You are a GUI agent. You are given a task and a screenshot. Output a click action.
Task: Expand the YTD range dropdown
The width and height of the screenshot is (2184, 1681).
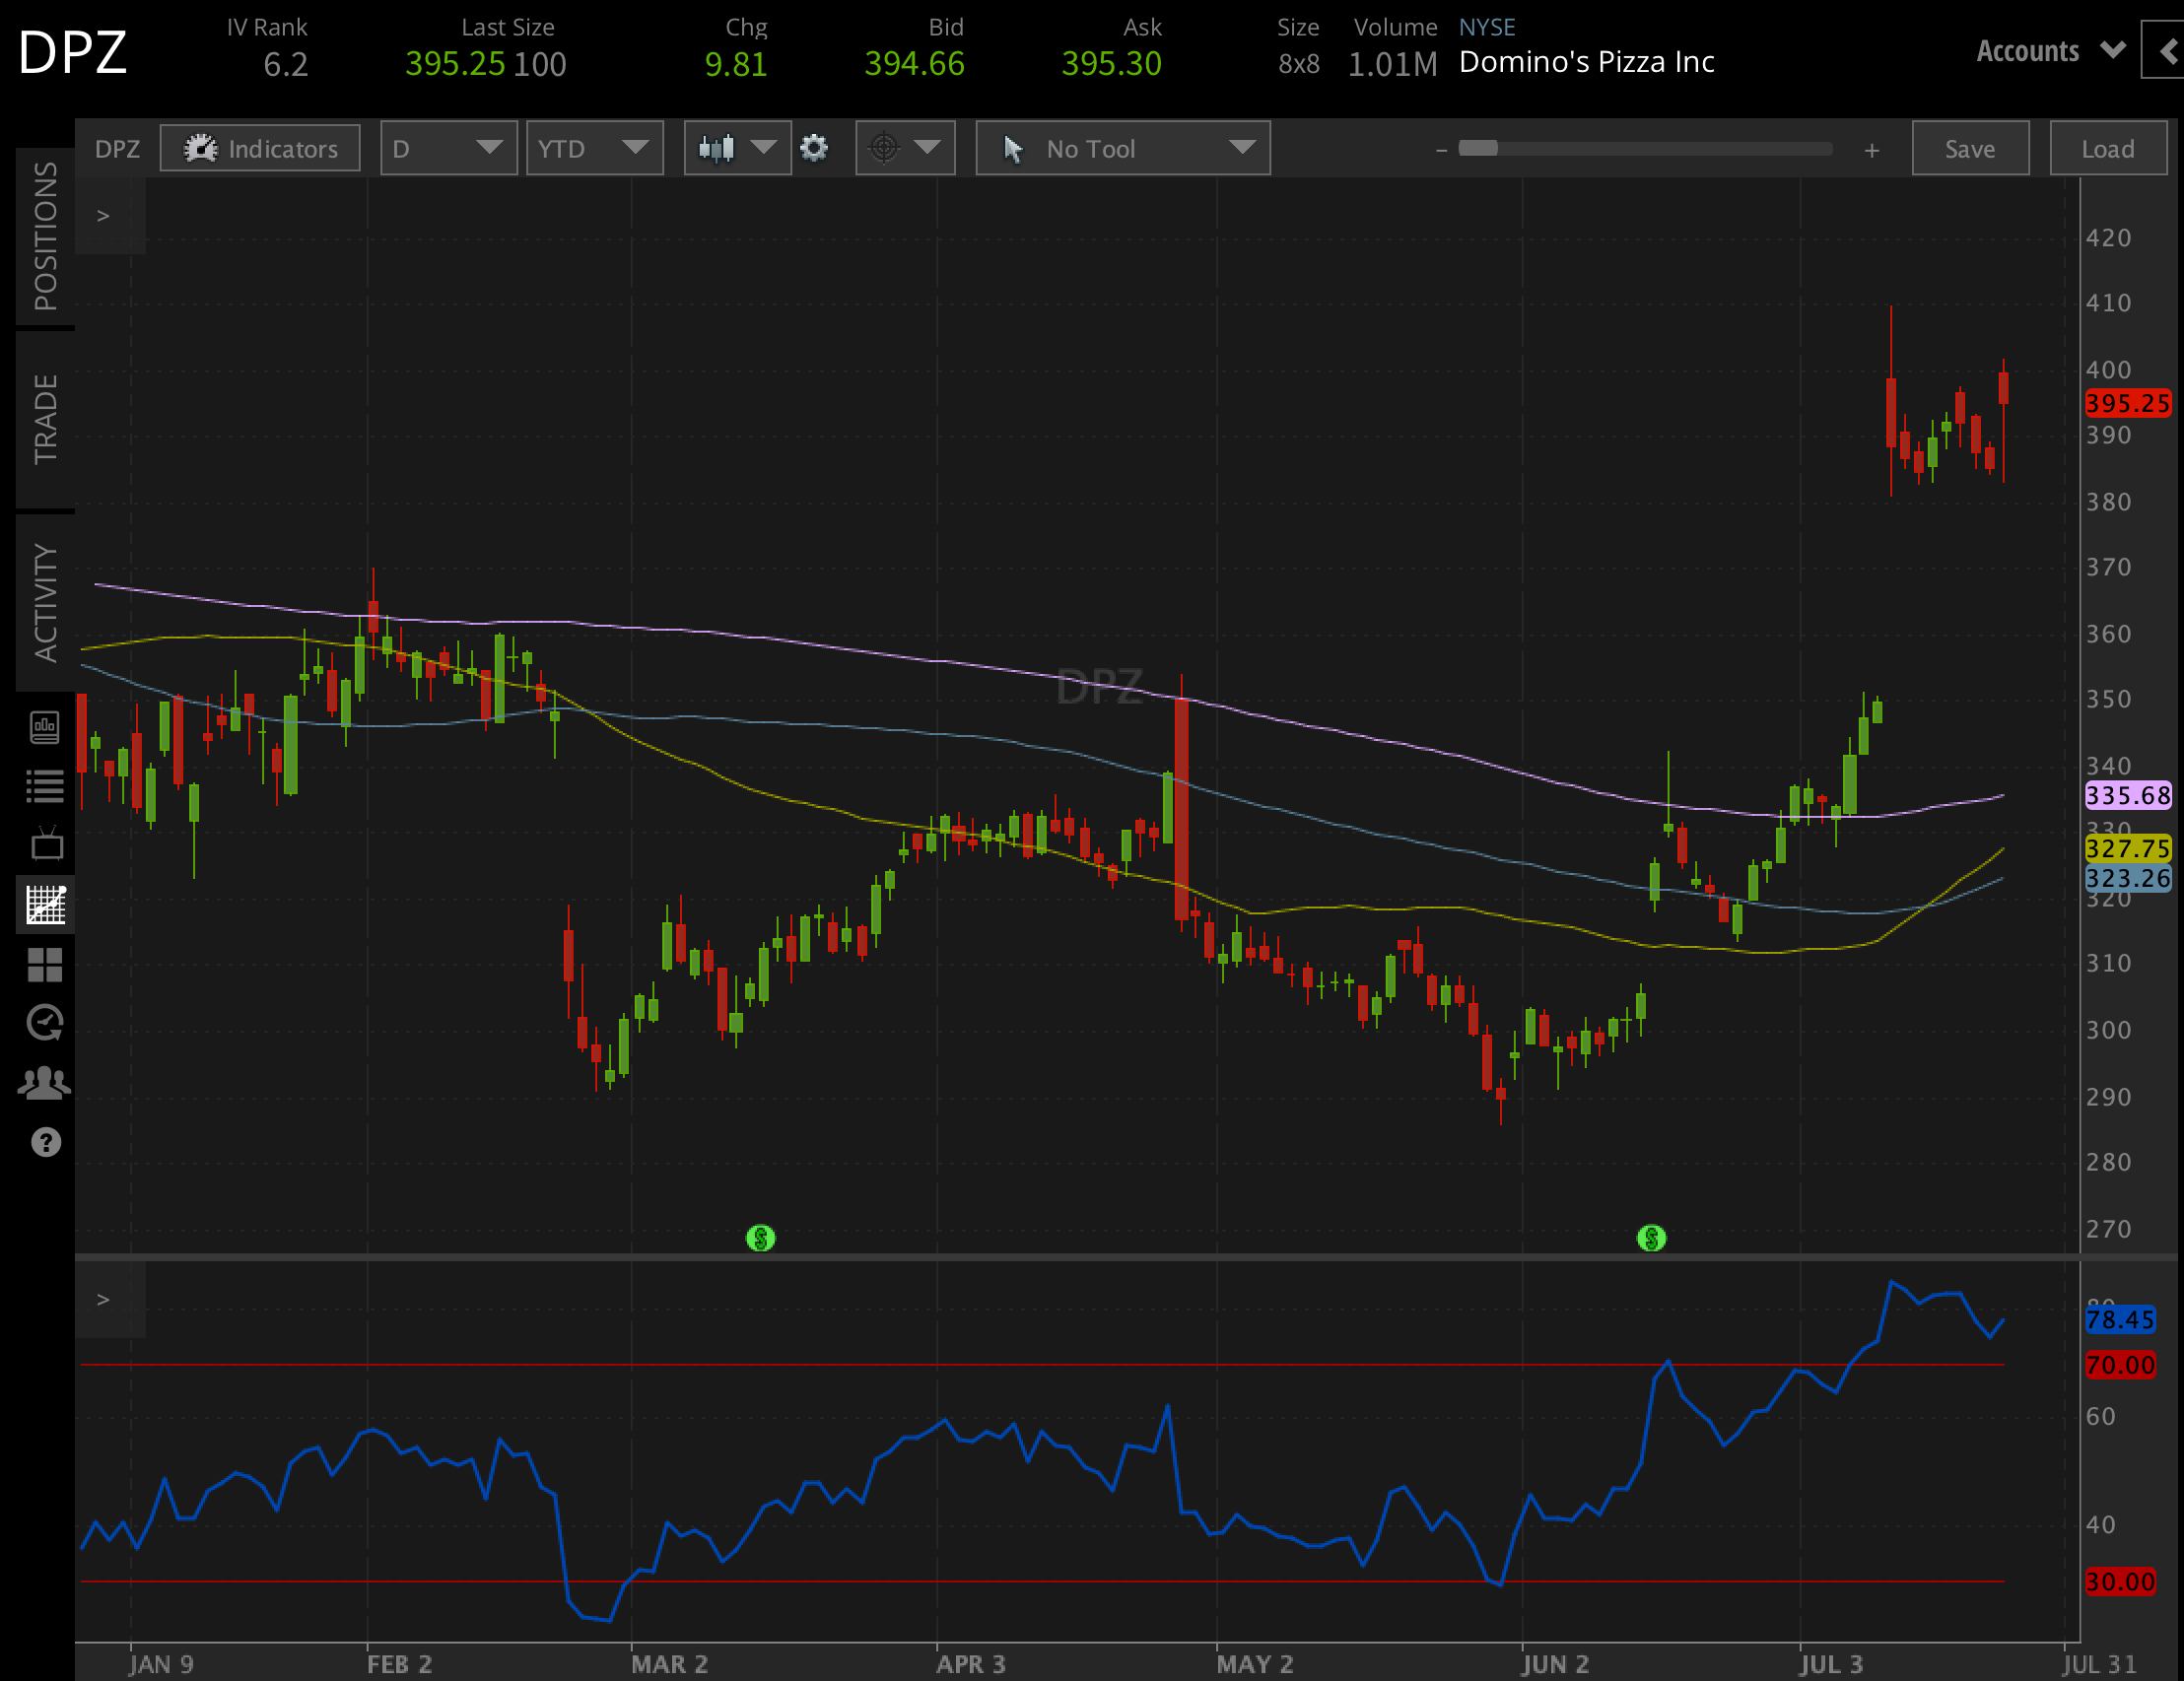click(594, 147)
